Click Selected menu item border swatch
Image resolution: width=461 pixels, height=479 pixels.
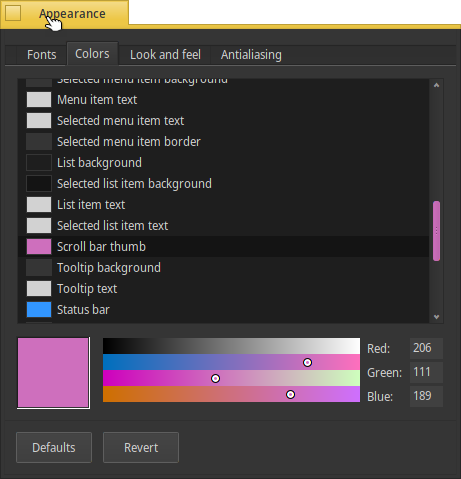[x=39, y=142]
